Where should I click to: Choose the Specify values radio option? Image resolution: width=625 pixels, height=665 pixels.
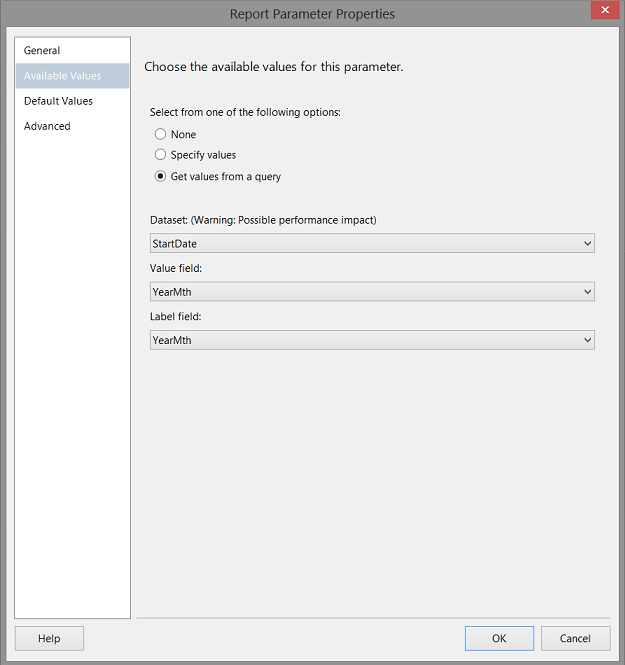[x=161, y=155]
